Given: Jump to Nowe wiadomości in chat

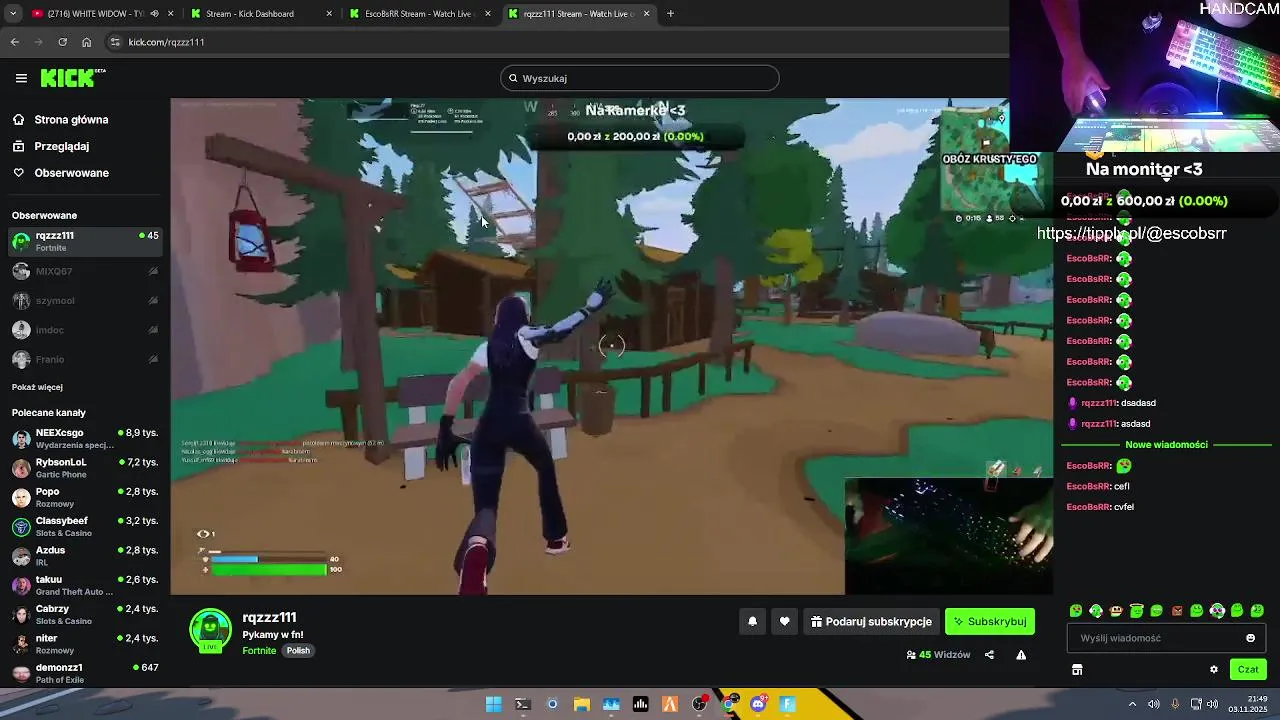Looking at the screenshot, I should (1166, 445).
